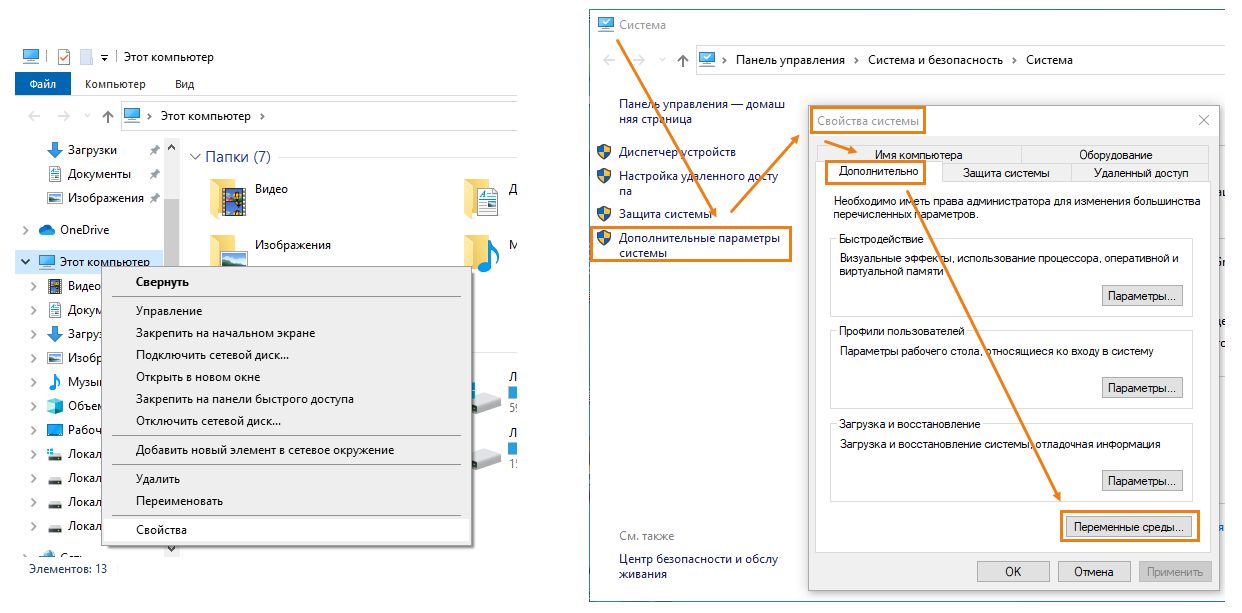This screenshot has height=613, width=1242.
Task: Select Удалить in the context menu
Action: [x=285, y=479]
